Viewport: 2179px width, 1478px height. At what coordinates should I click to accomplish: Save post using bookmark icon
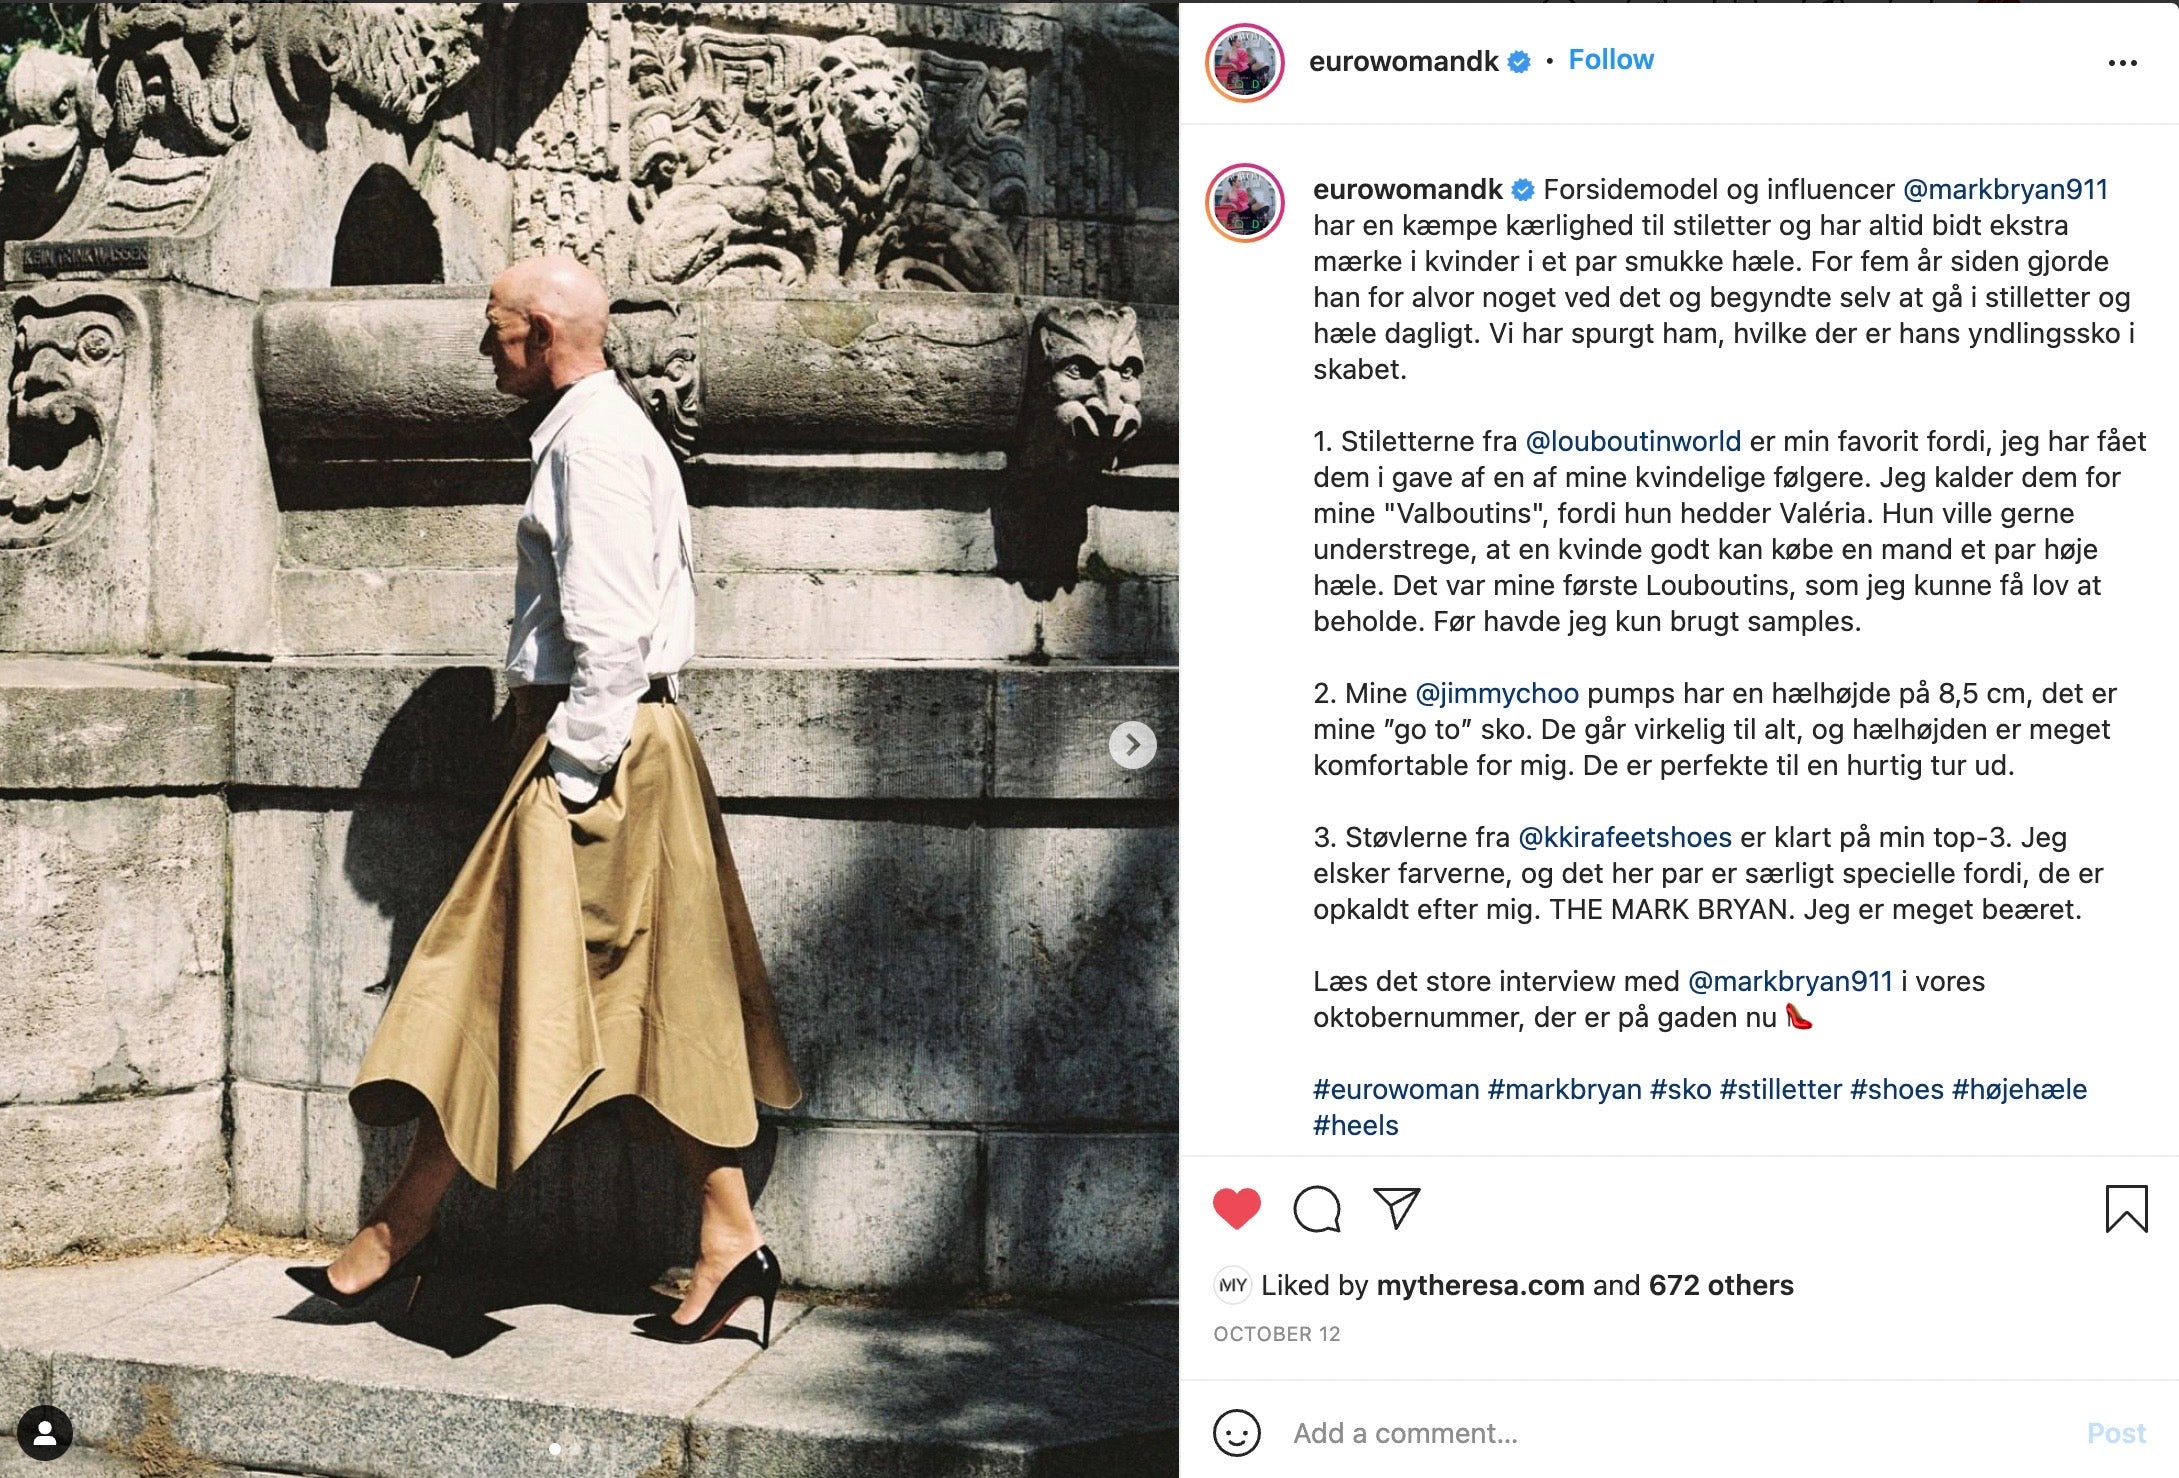click(x=2126, y=1209)
